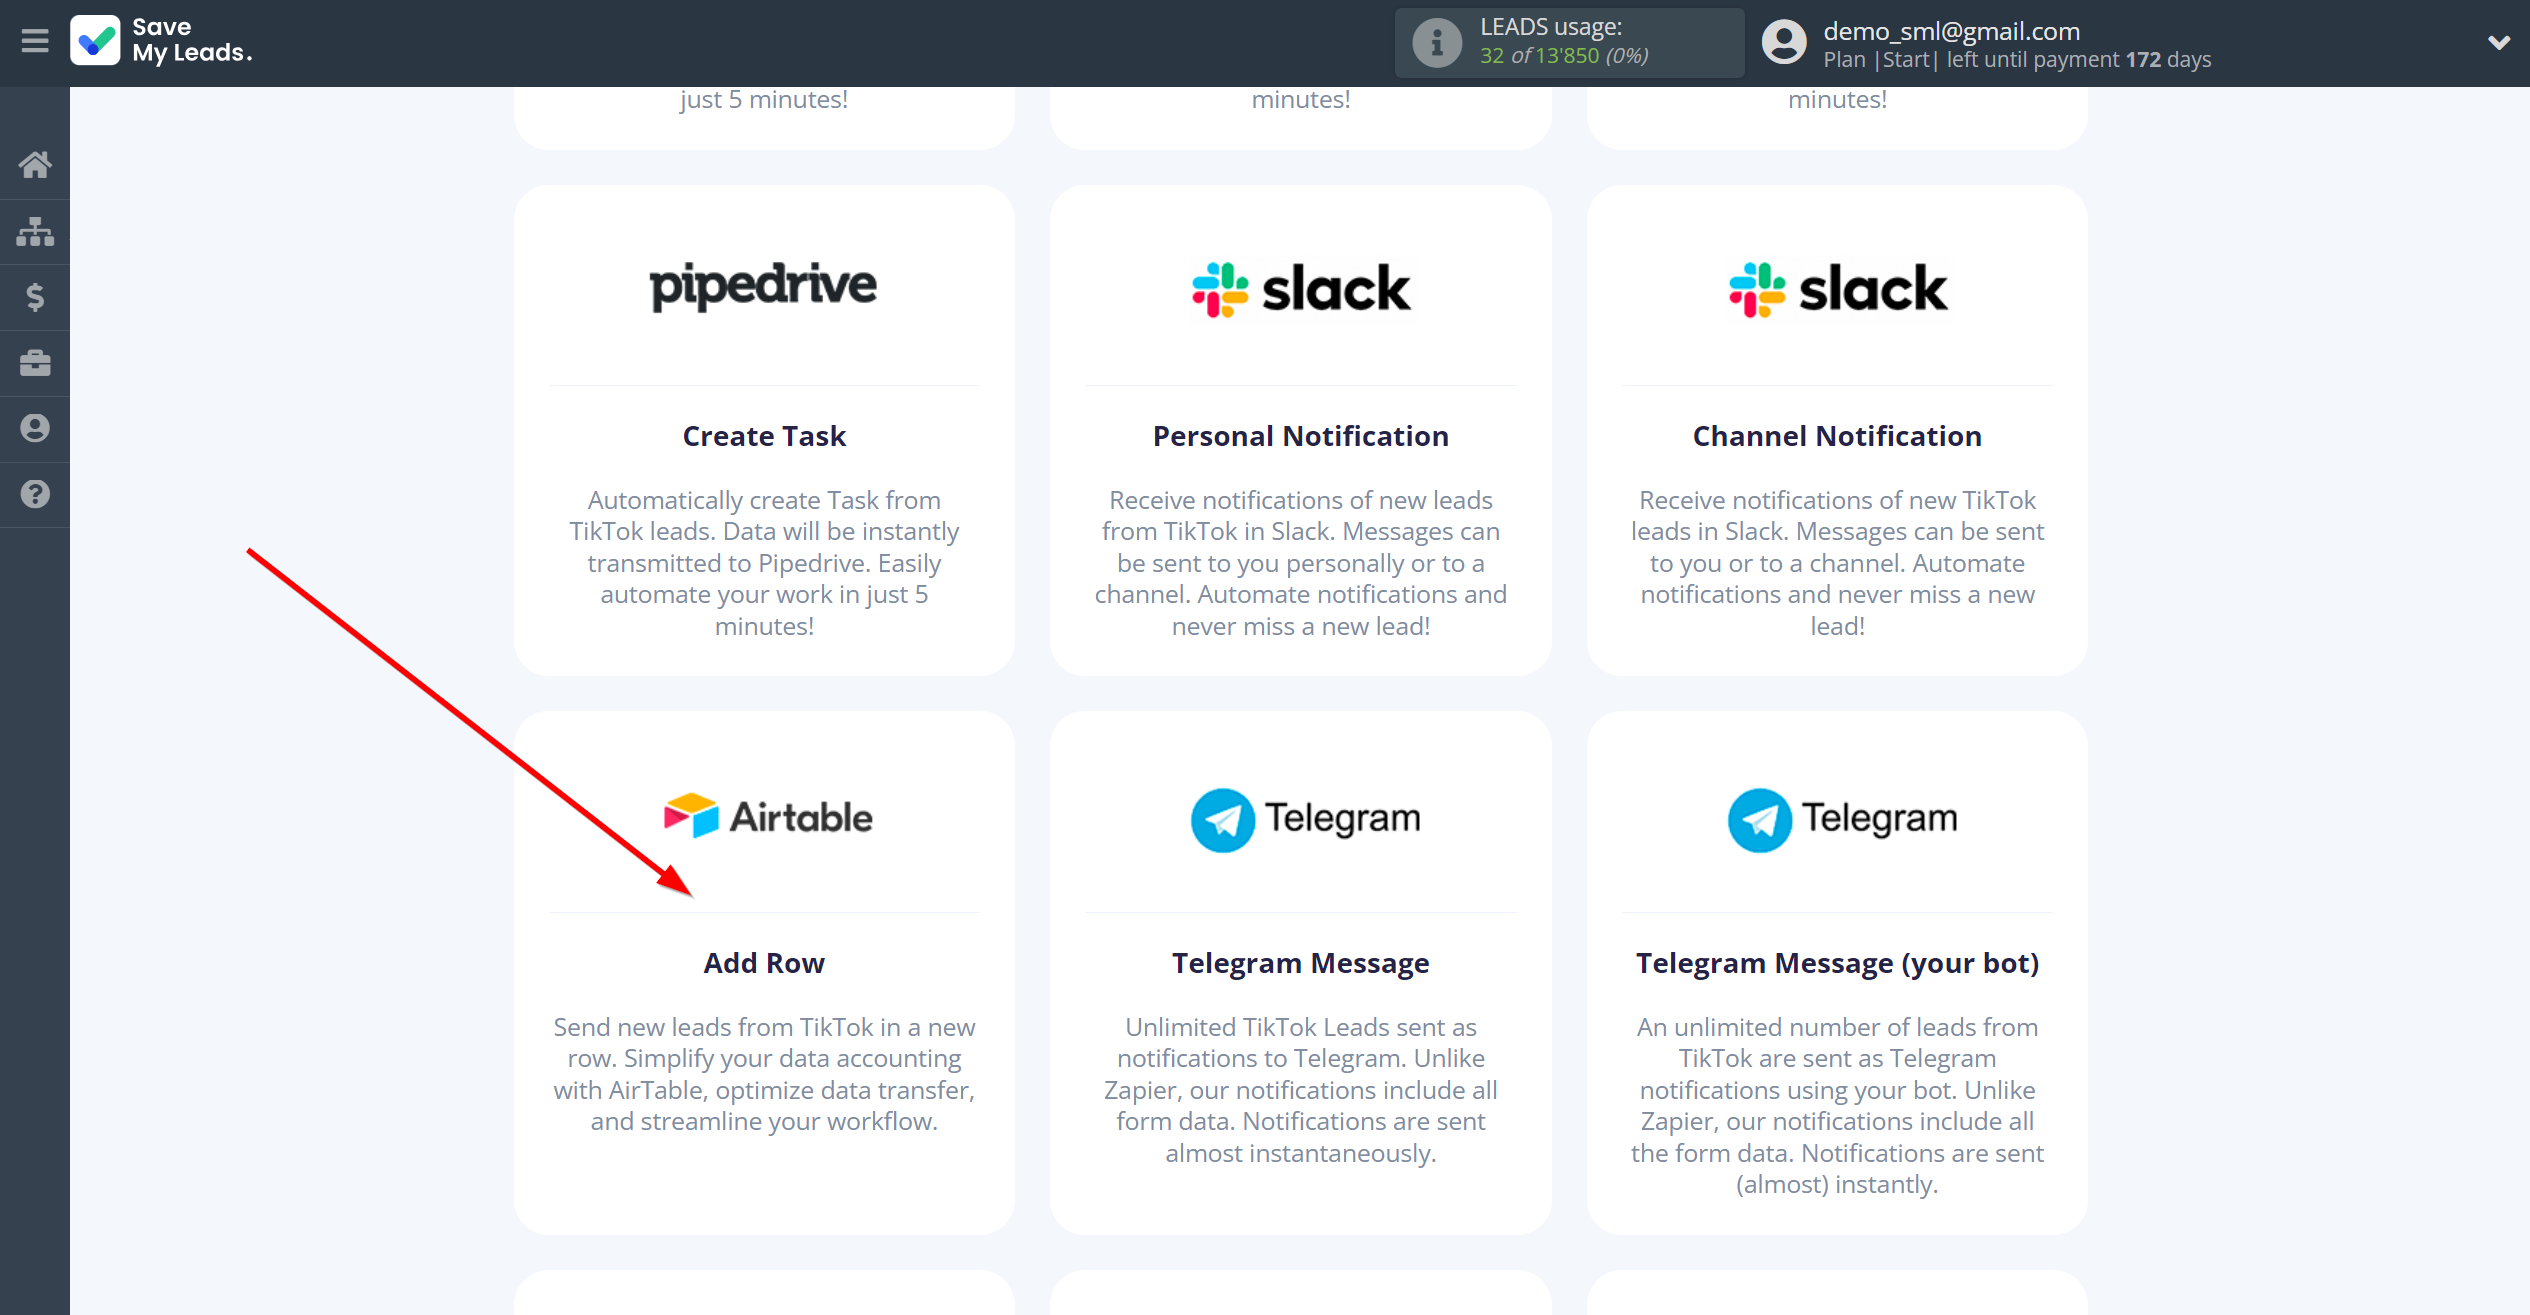Click the Pipedrive logo

tap(764, 287)
